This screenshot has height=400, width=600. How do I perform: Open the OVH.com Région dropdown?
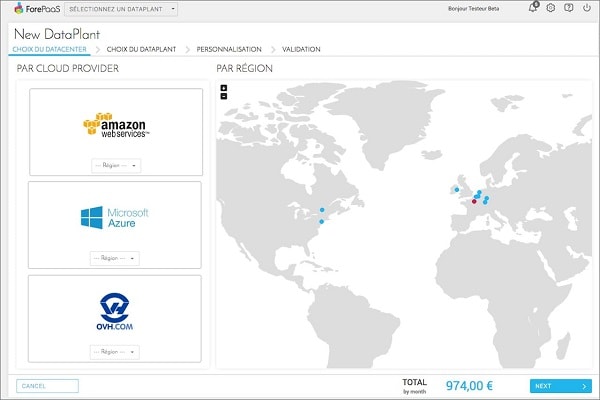pos(114,352)
